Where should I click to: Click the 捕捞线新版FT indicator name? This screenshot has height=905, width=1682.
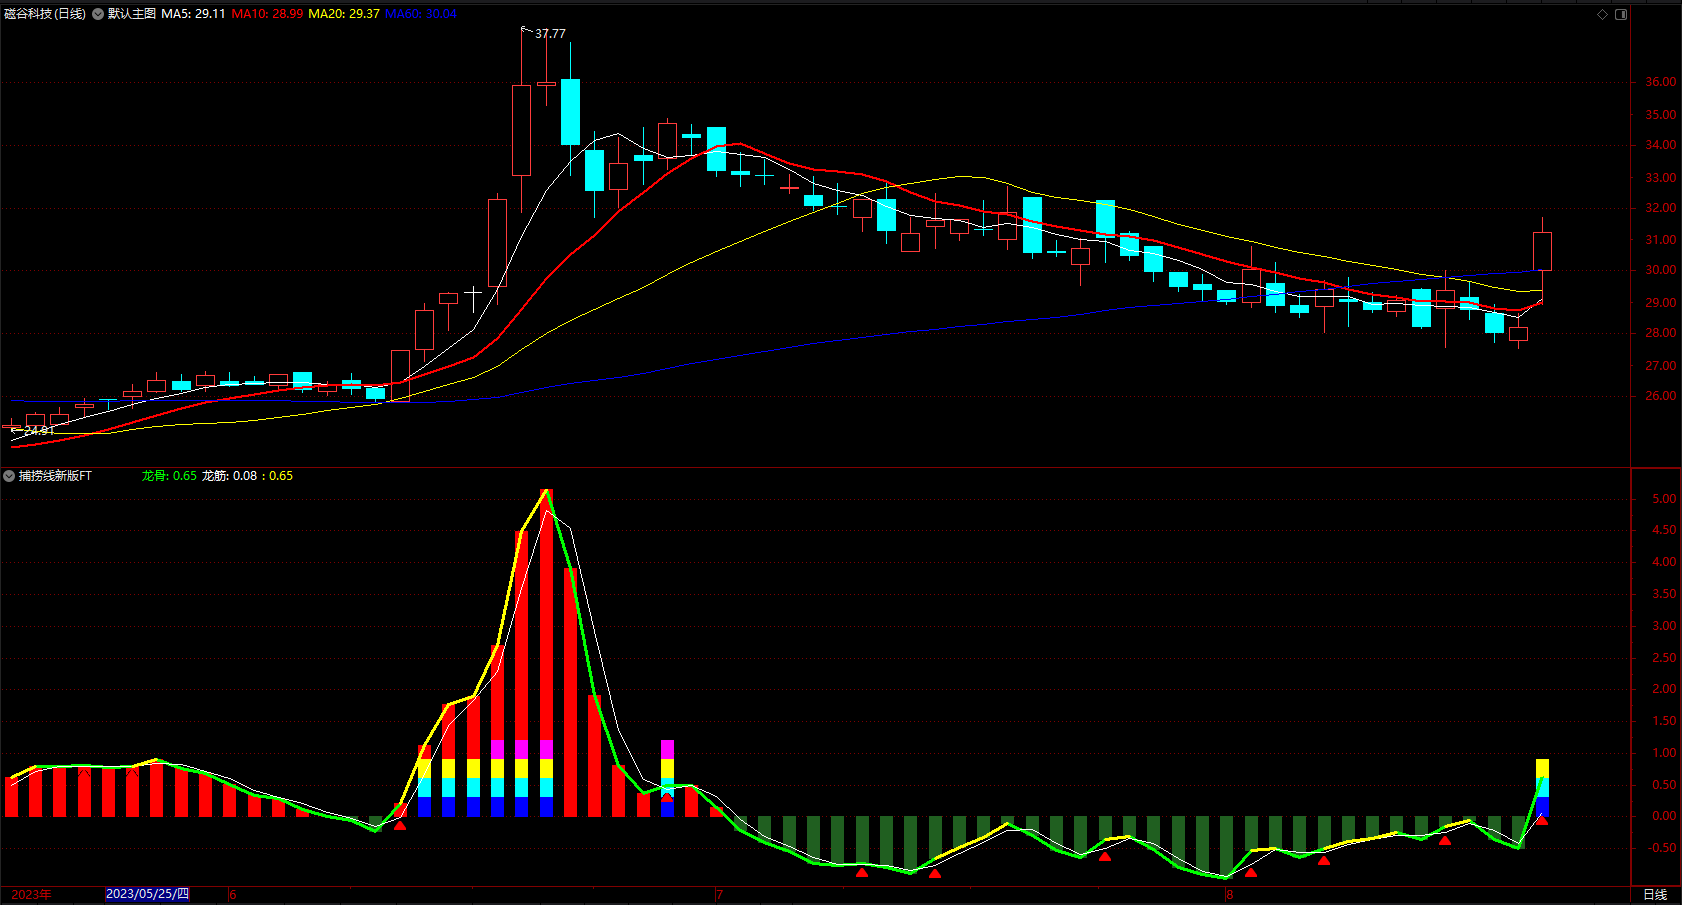click(x=55, y=476)
